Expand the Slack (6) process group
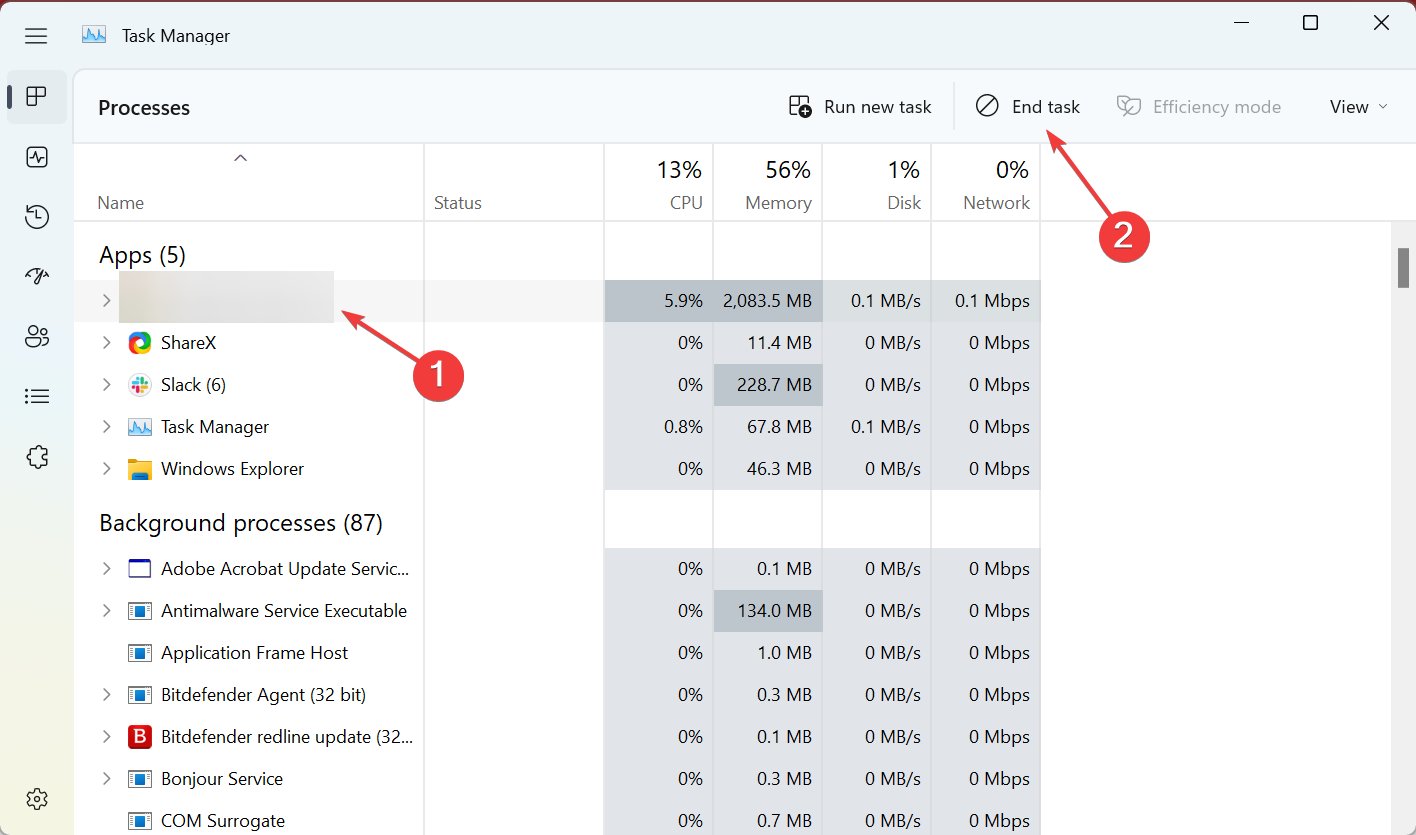The height and width of the screenshot is (835, 1416). click(x=107, y=385)
